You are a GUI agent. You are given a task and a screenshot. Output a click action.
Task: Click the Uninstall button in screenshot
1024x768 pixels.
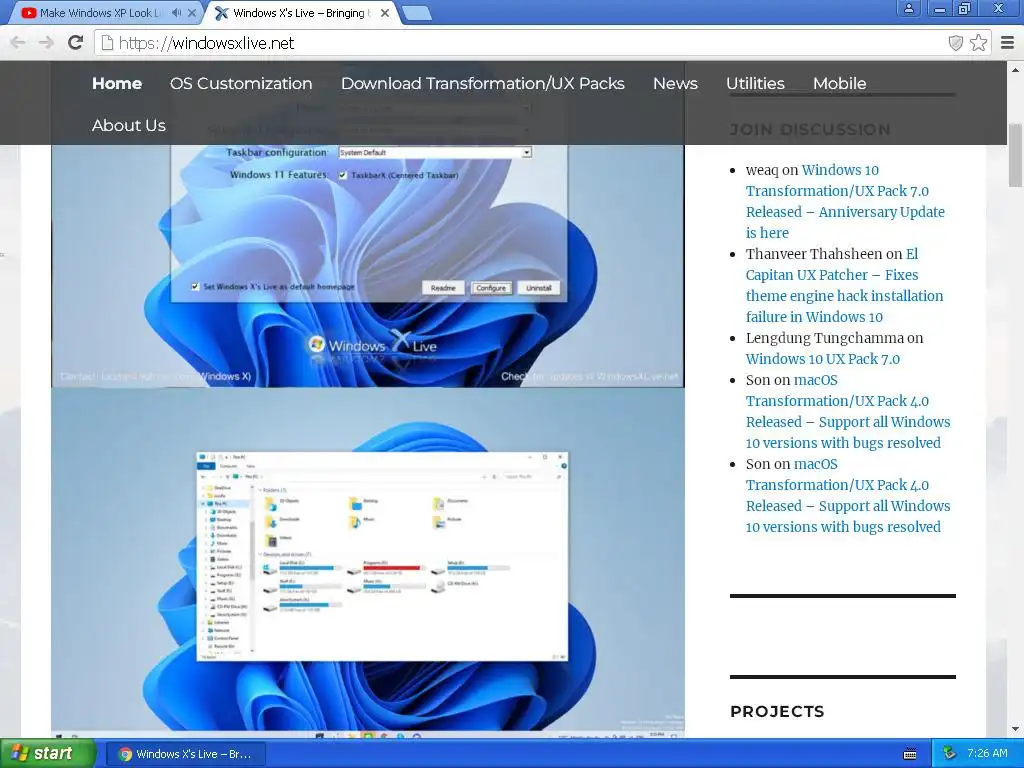click(x=539, y=288)
